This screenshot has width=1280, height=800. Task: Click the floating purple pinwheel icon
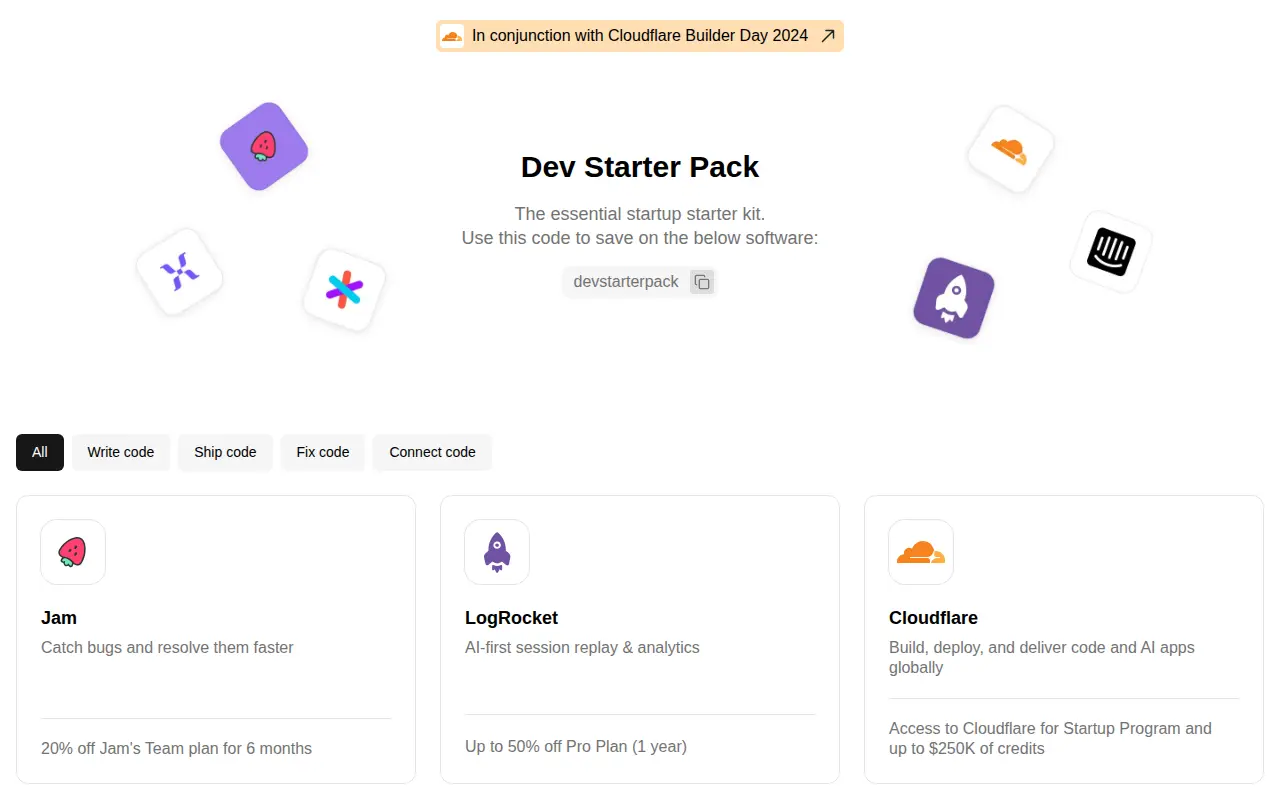[x=180, y=272]
